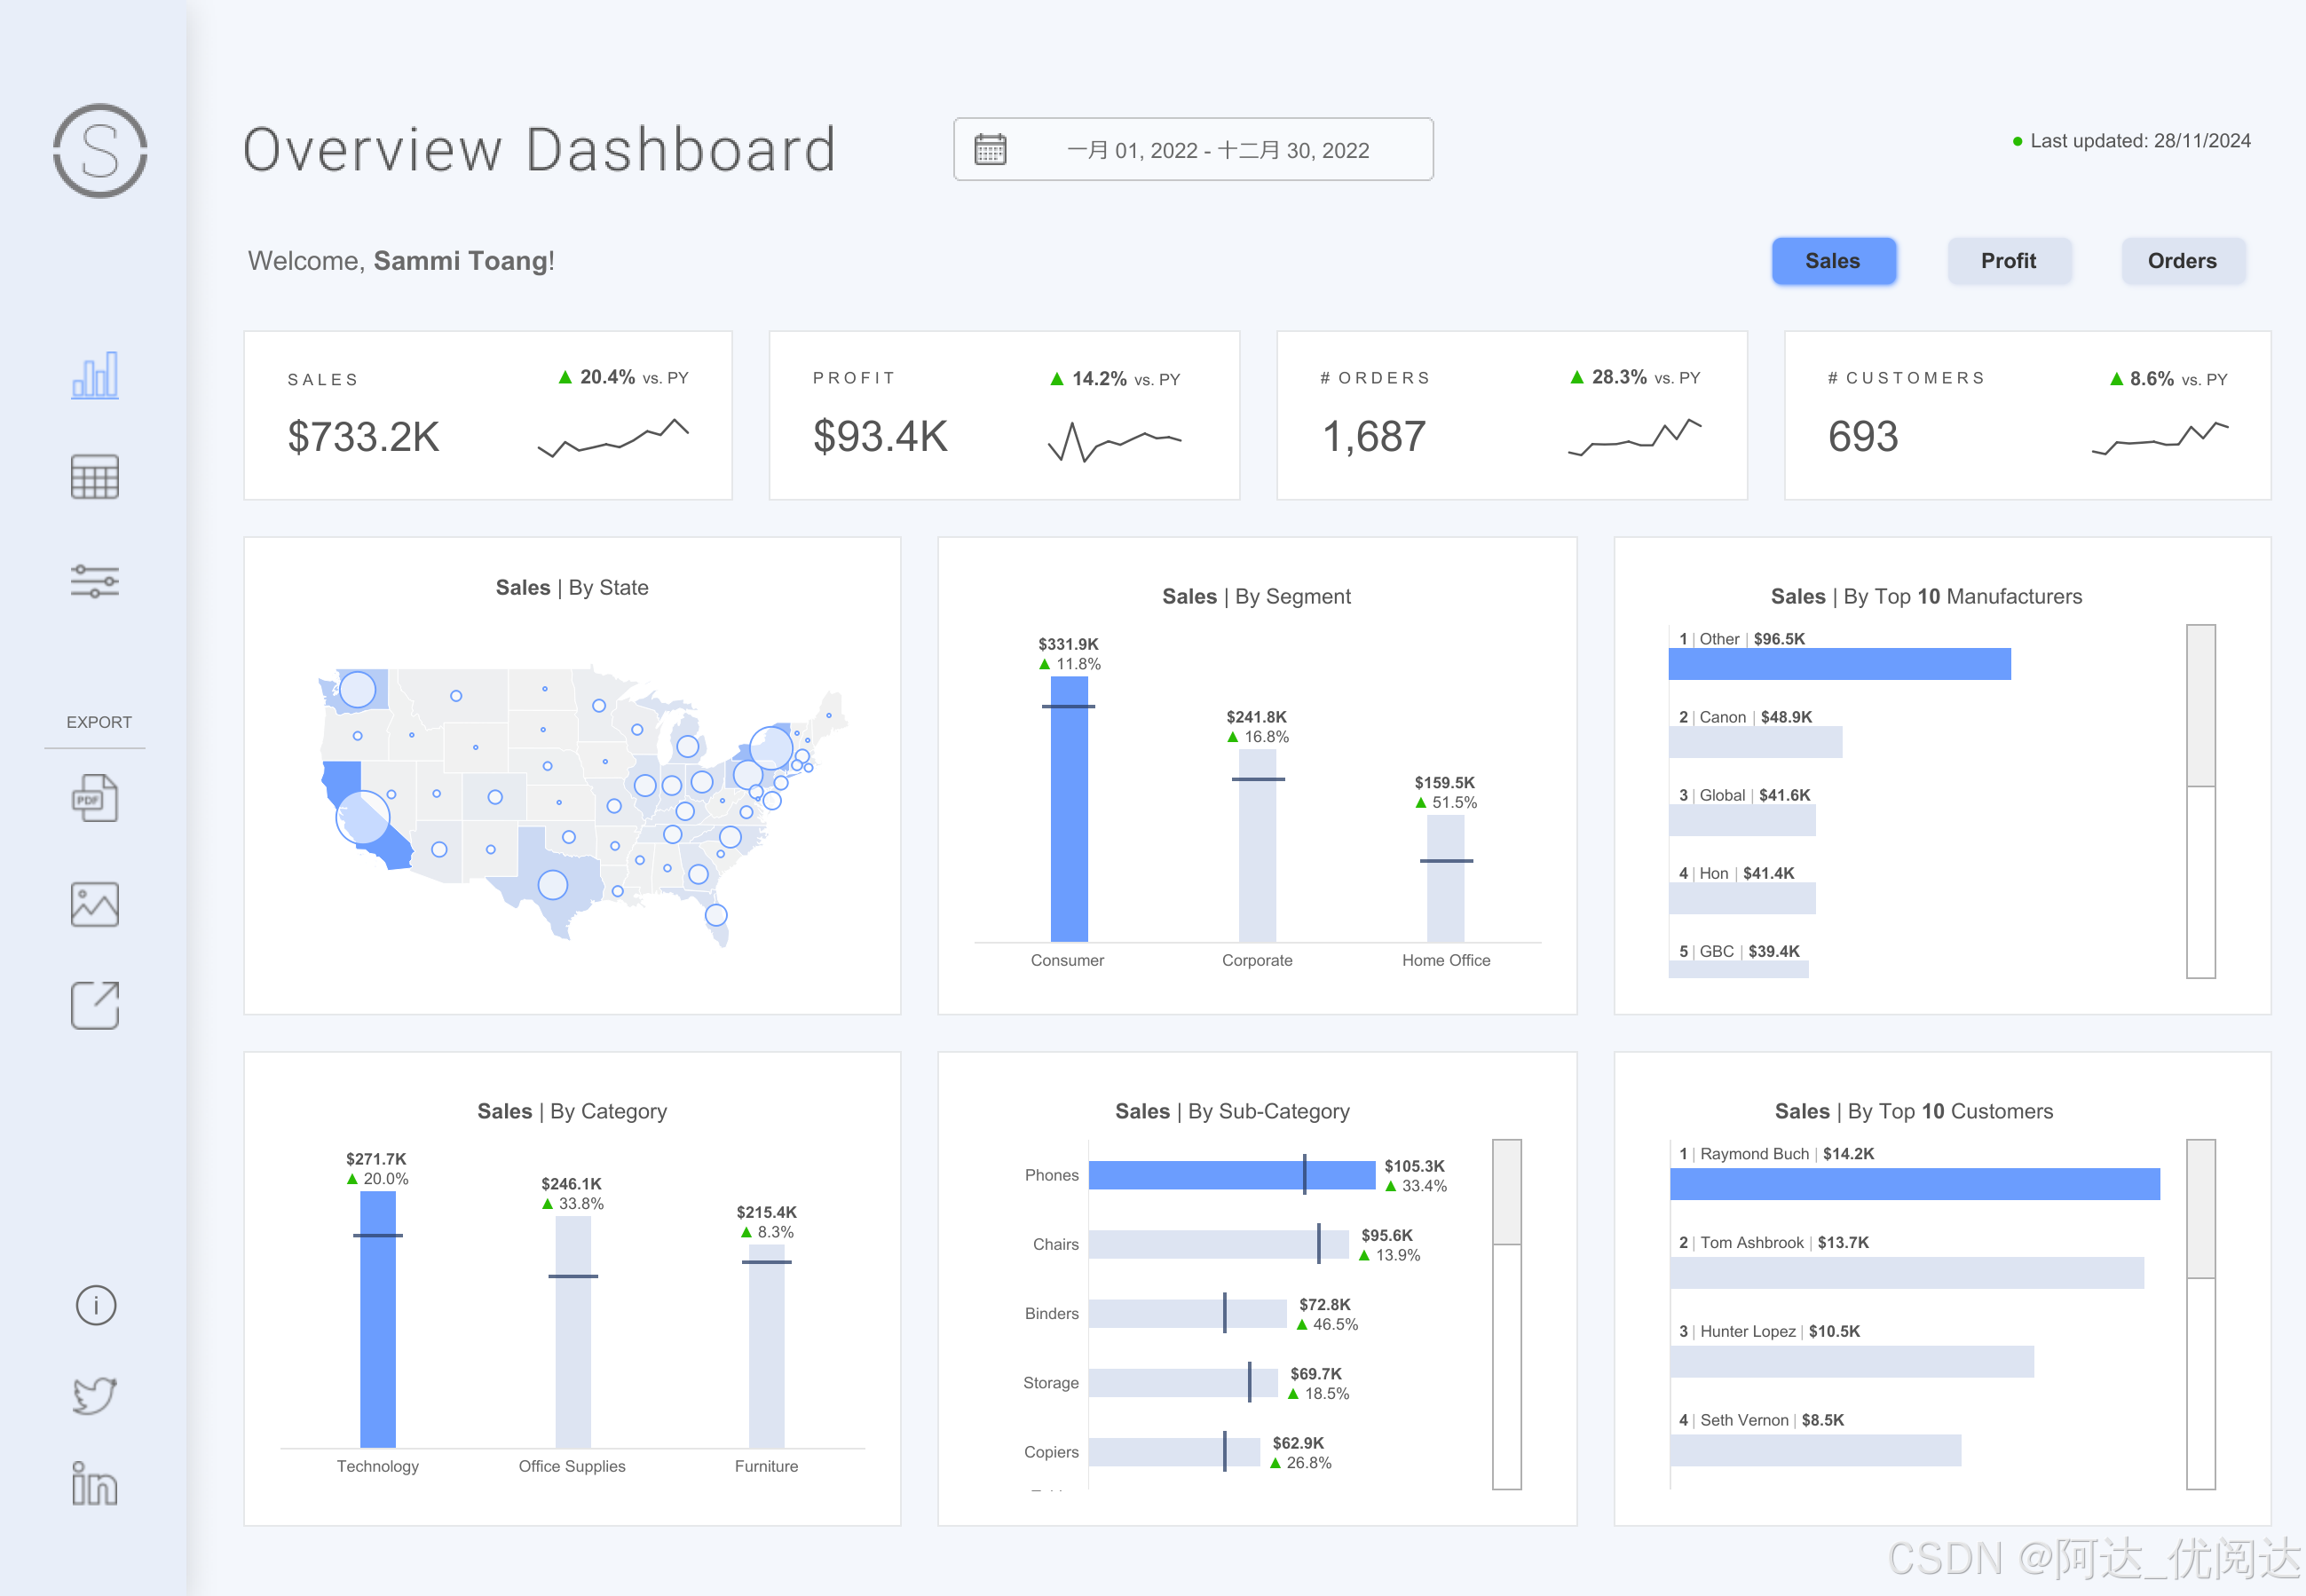The width and height of the screenshot is (2306, 1596).
Task: Click the Raymond Buch customer bar
Action: click(1914, 1184)
